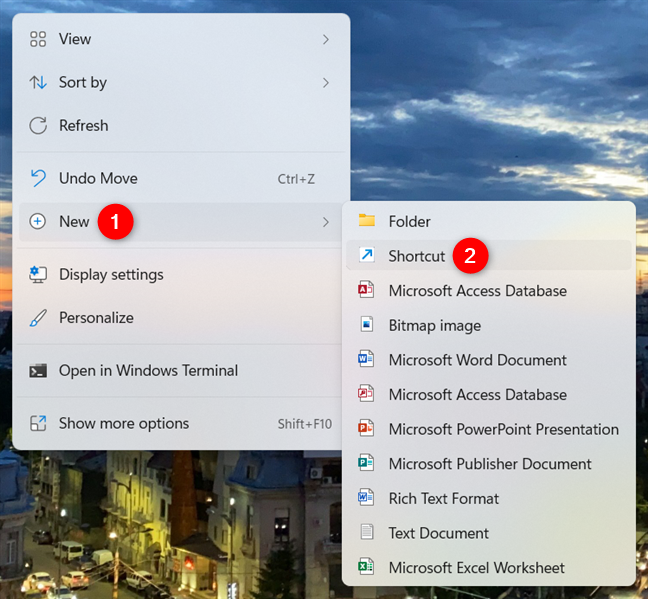Click the Text Document page icon
This screenshot has height=599, width=648.
point(367,532)
